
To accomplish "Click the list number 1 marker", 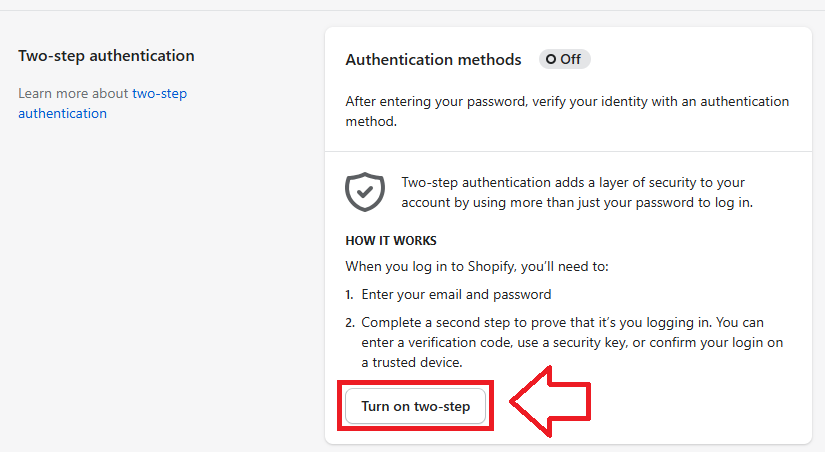I will (x=350, y=295).
